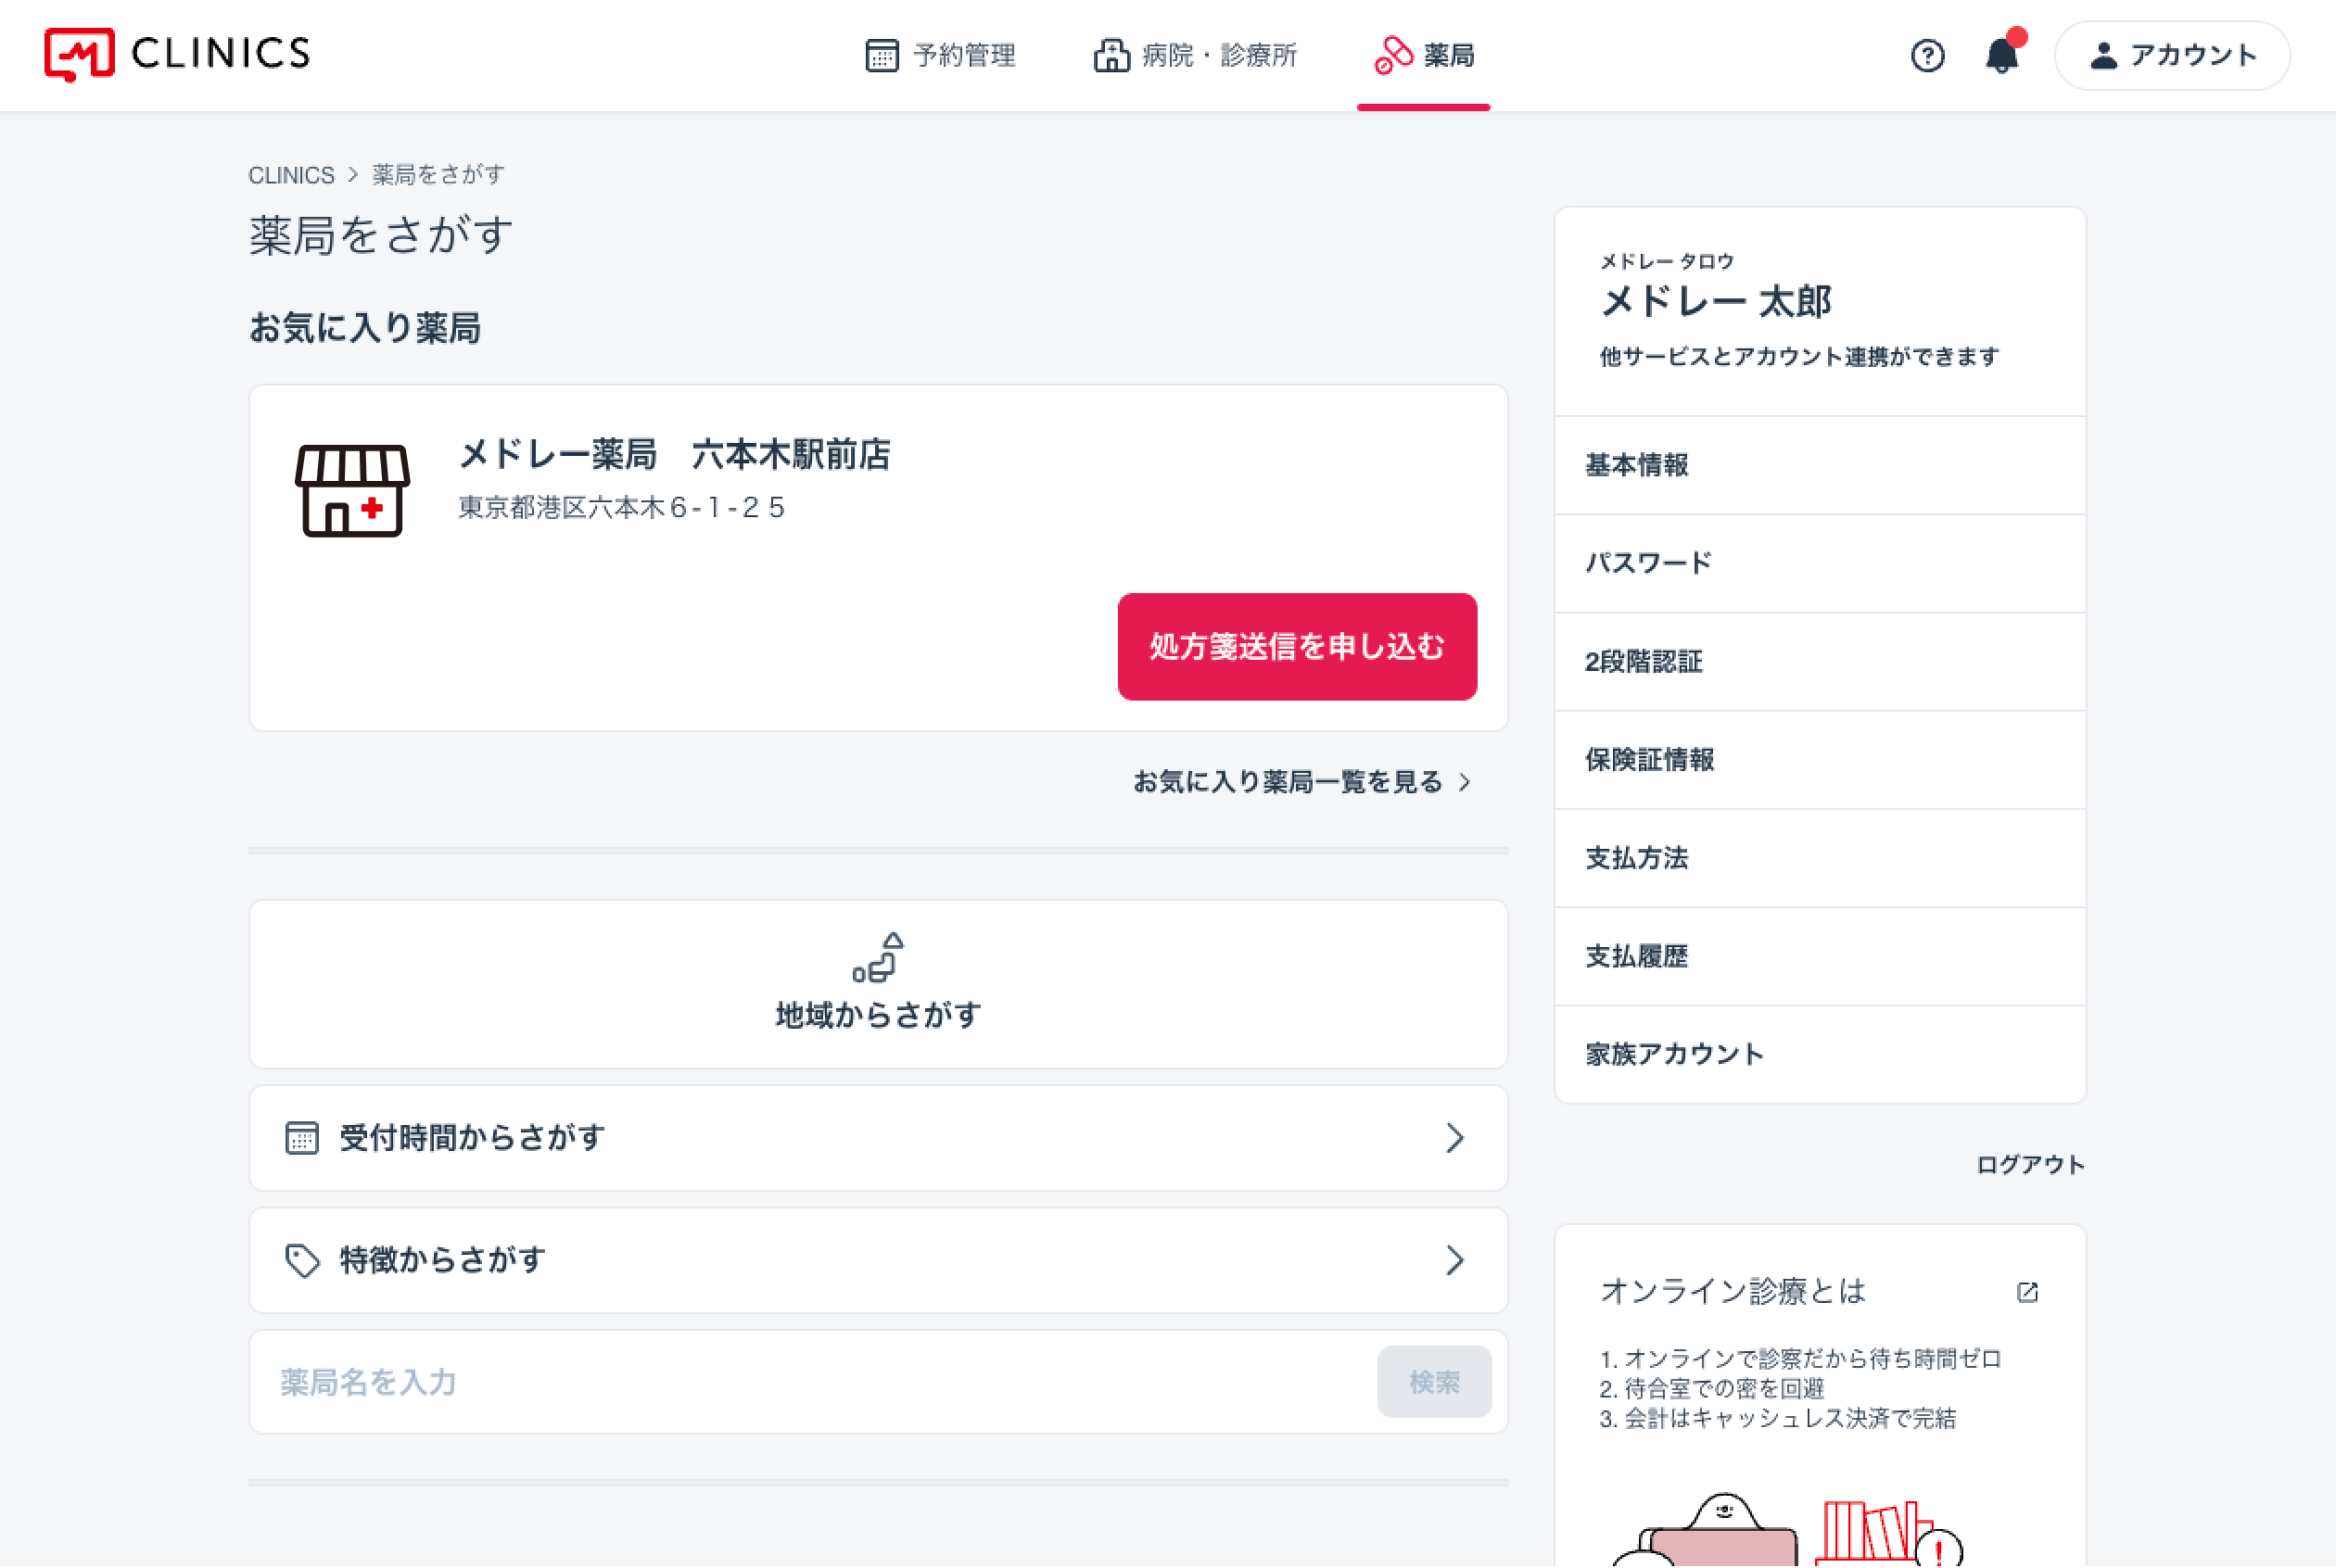Open the アカウント menu

point(2172,55)
